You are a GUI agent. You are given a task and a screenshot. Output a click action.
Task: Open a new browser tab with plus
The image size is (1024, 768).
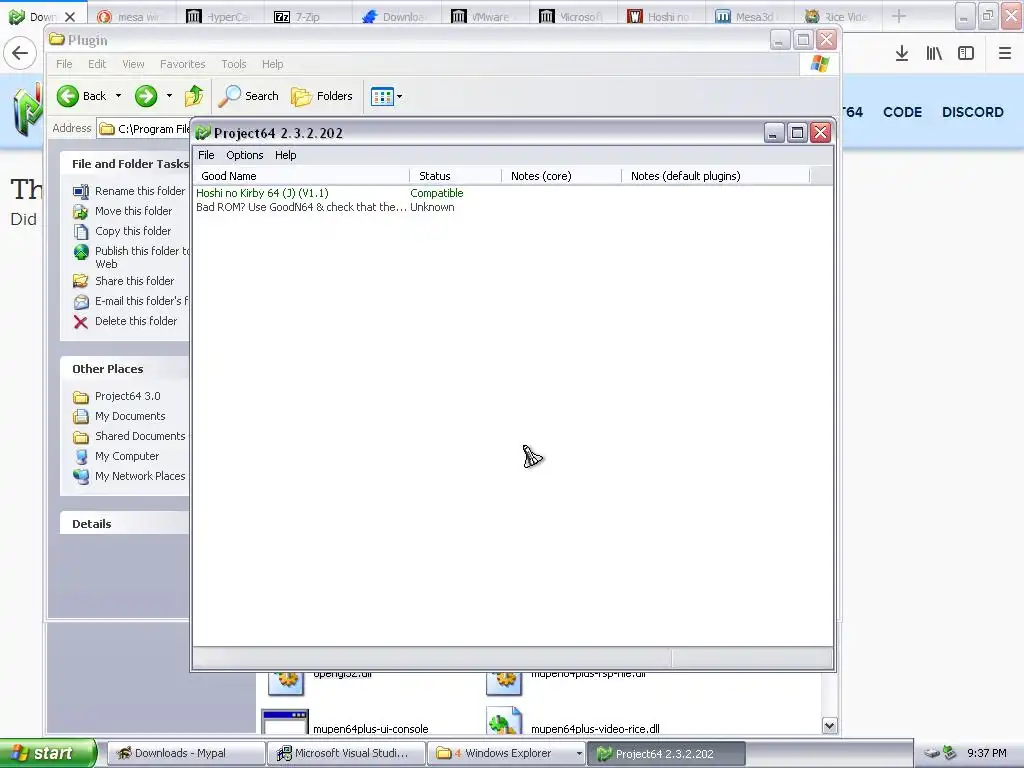[x=899, y=16]
